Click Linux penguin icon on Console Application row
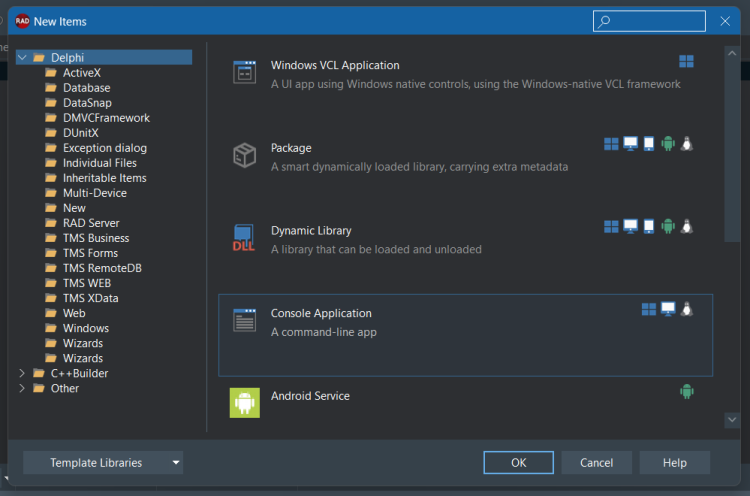This screenshot has width=750, height=496. (x=687, y=309)
